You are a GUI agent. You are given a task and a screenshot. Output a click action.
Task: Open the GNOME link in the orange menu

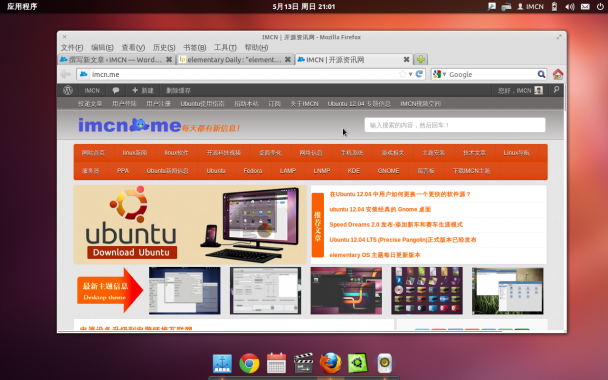point(388,171)
